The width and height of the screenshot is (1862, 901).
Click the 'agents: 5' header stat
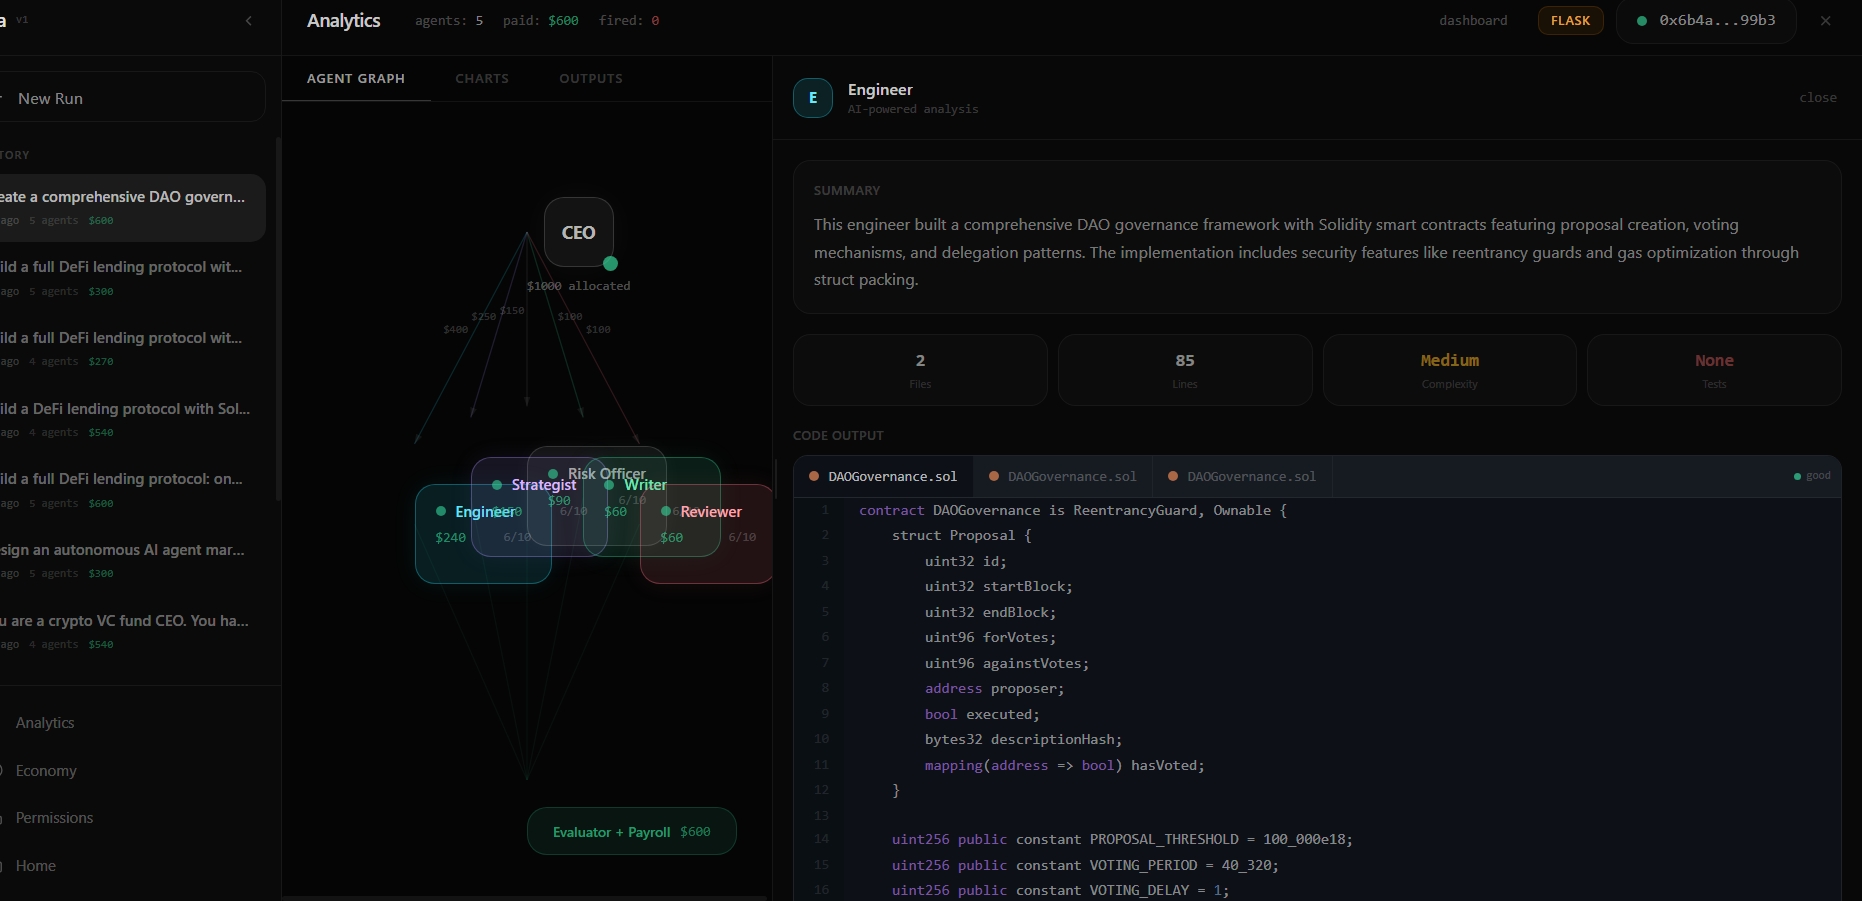tap(449, 21)
